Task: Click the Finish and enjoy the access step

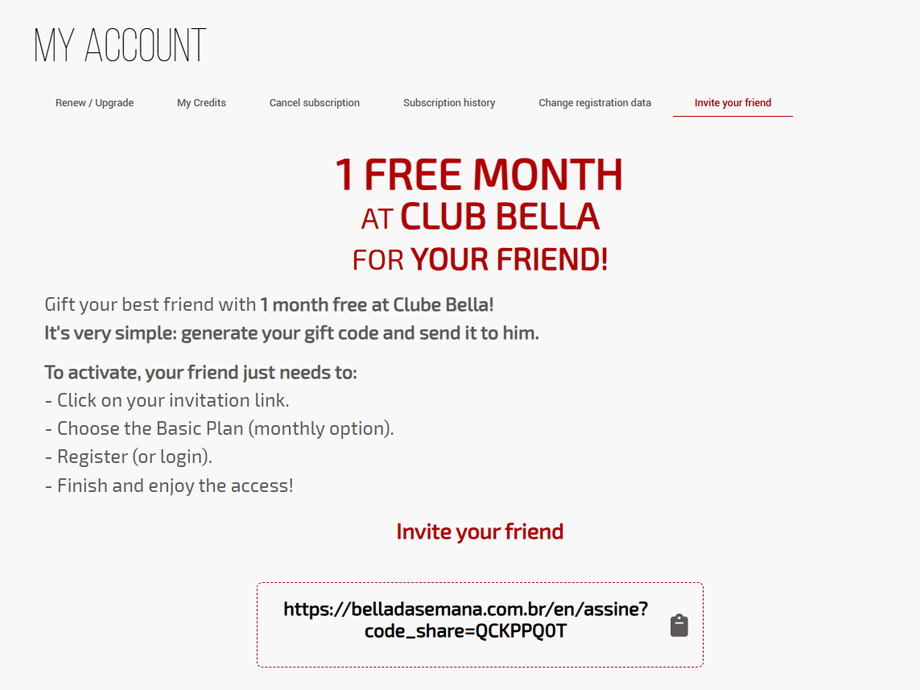Action: [169, 485]
